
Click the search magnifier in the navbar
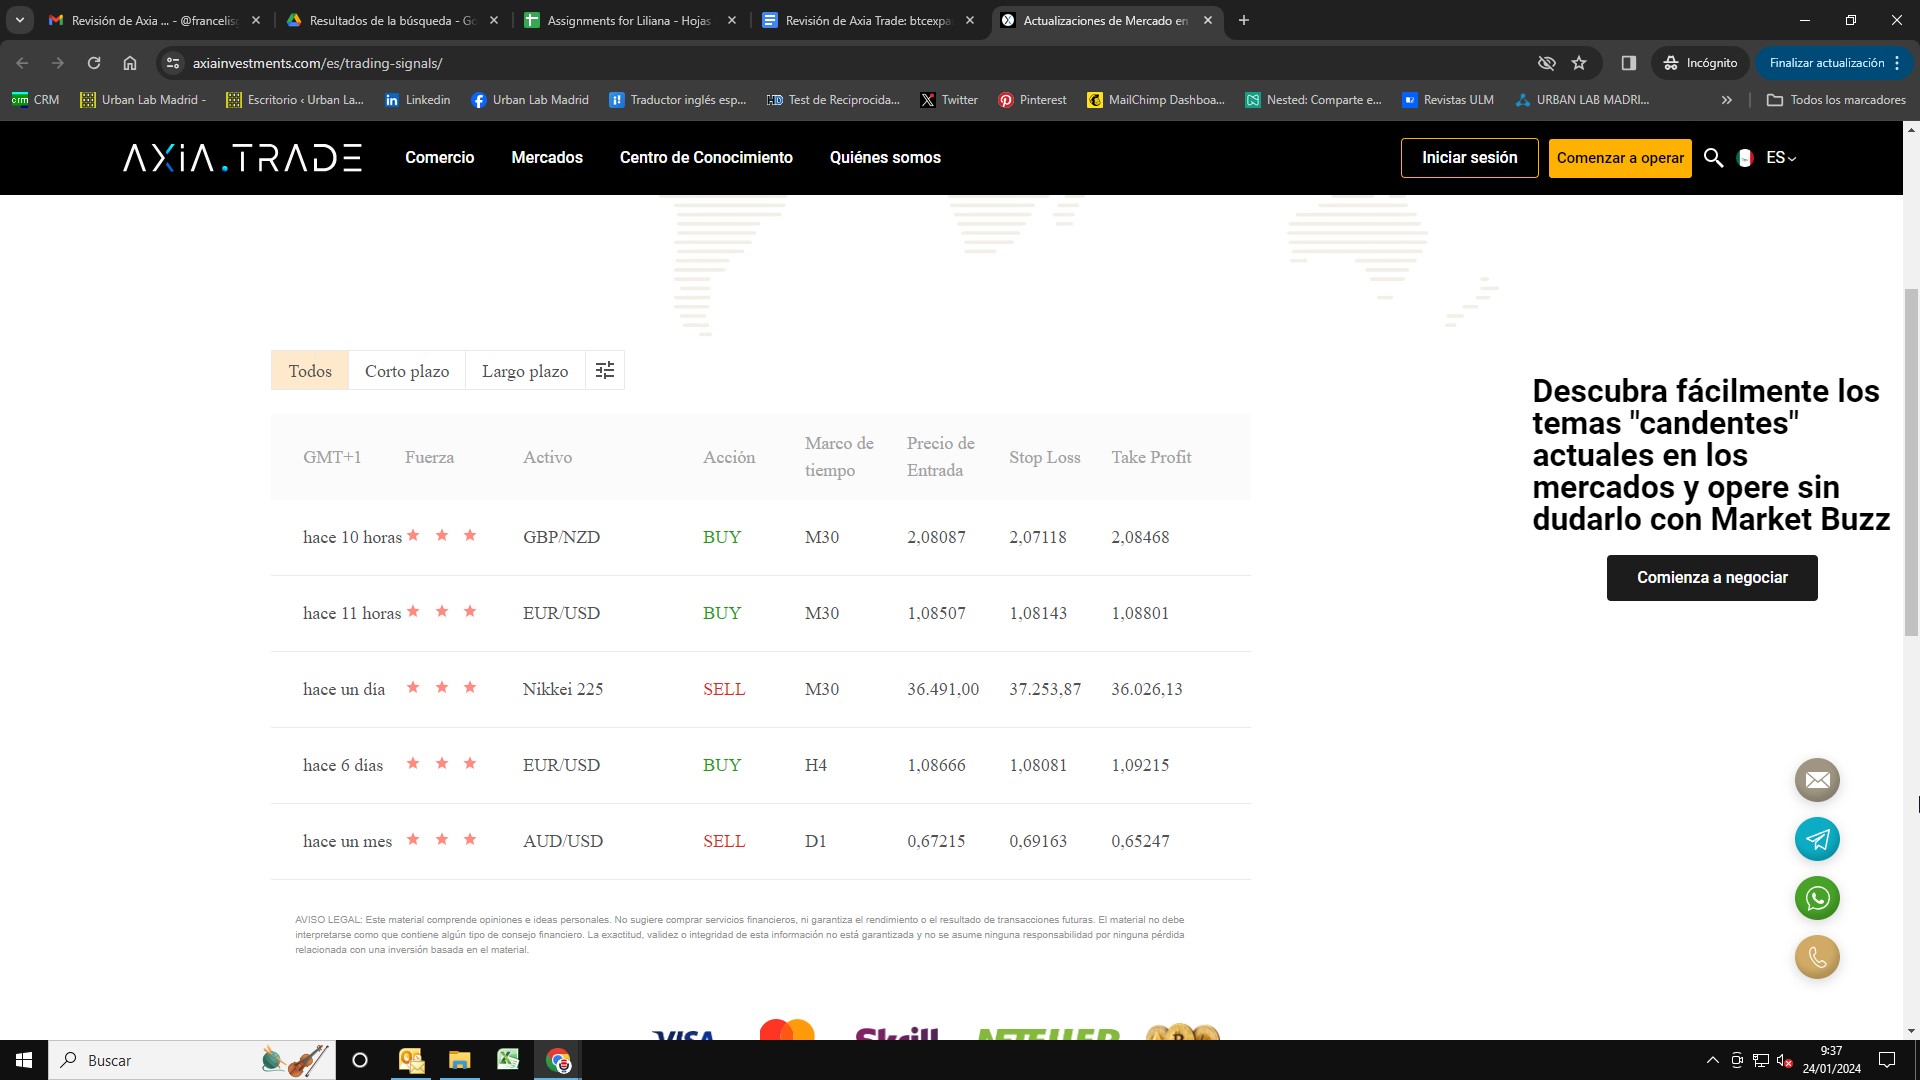click(1714, 158)
